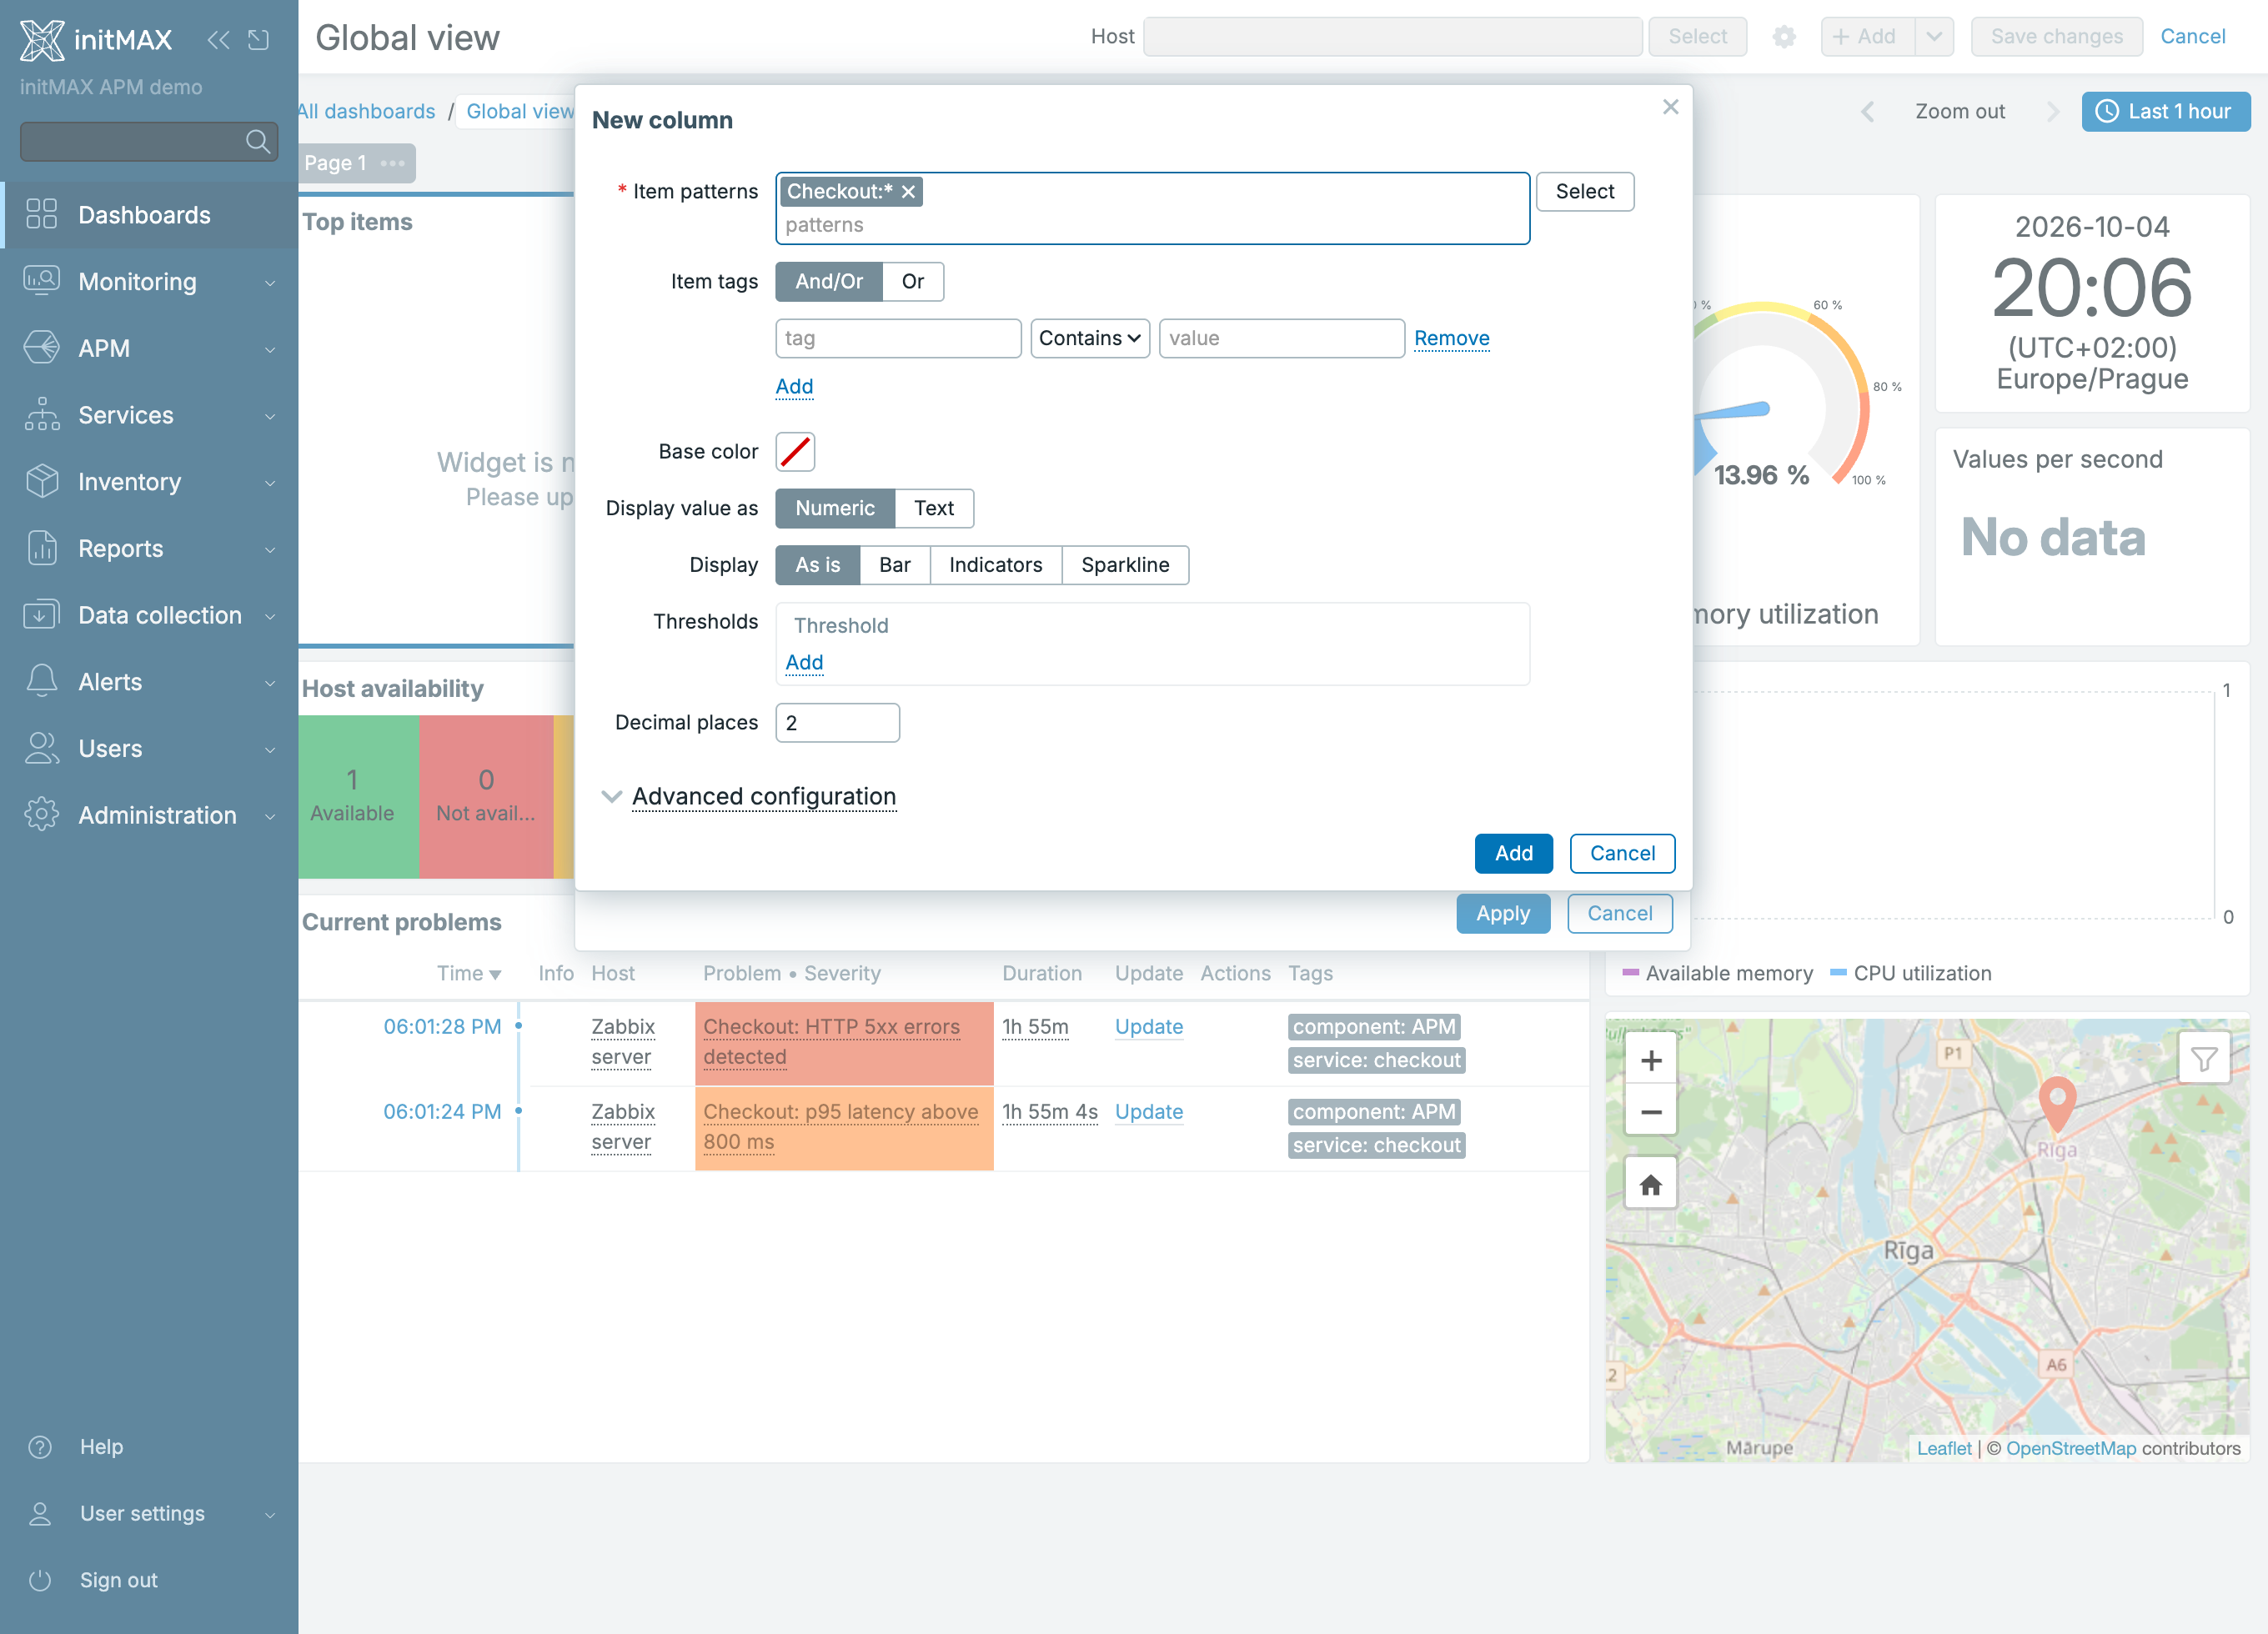Open the Users menu item

point(149,748)
